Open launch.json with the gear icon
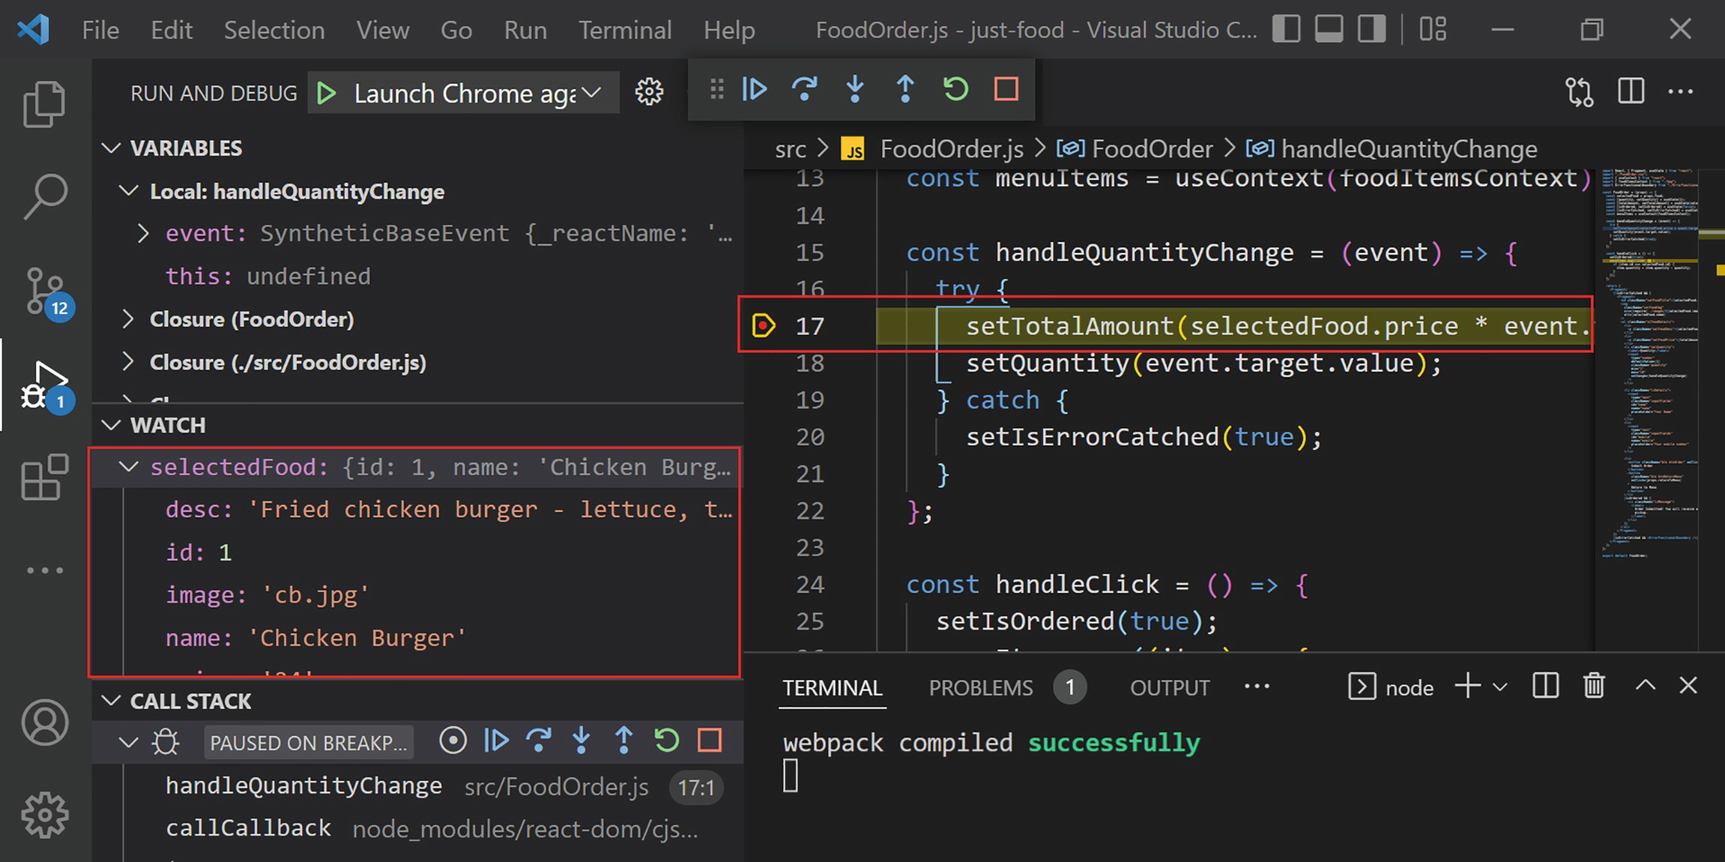The height and width of the screenshot is (862, 1725). point(649,93)
